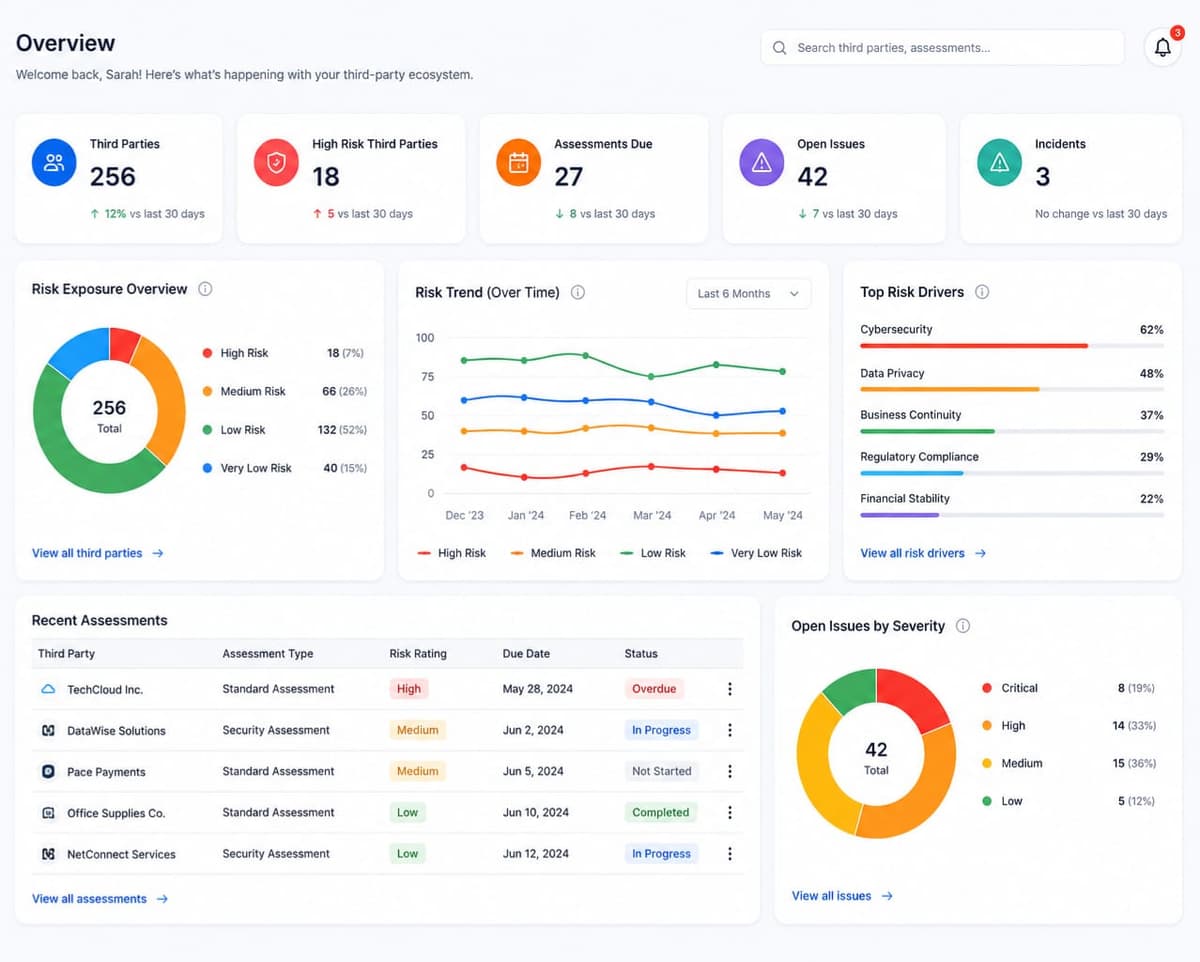Screen dimensions: 1200x962
Task: Sort by Assessment Type column header
Action: [x=268, y=654]
